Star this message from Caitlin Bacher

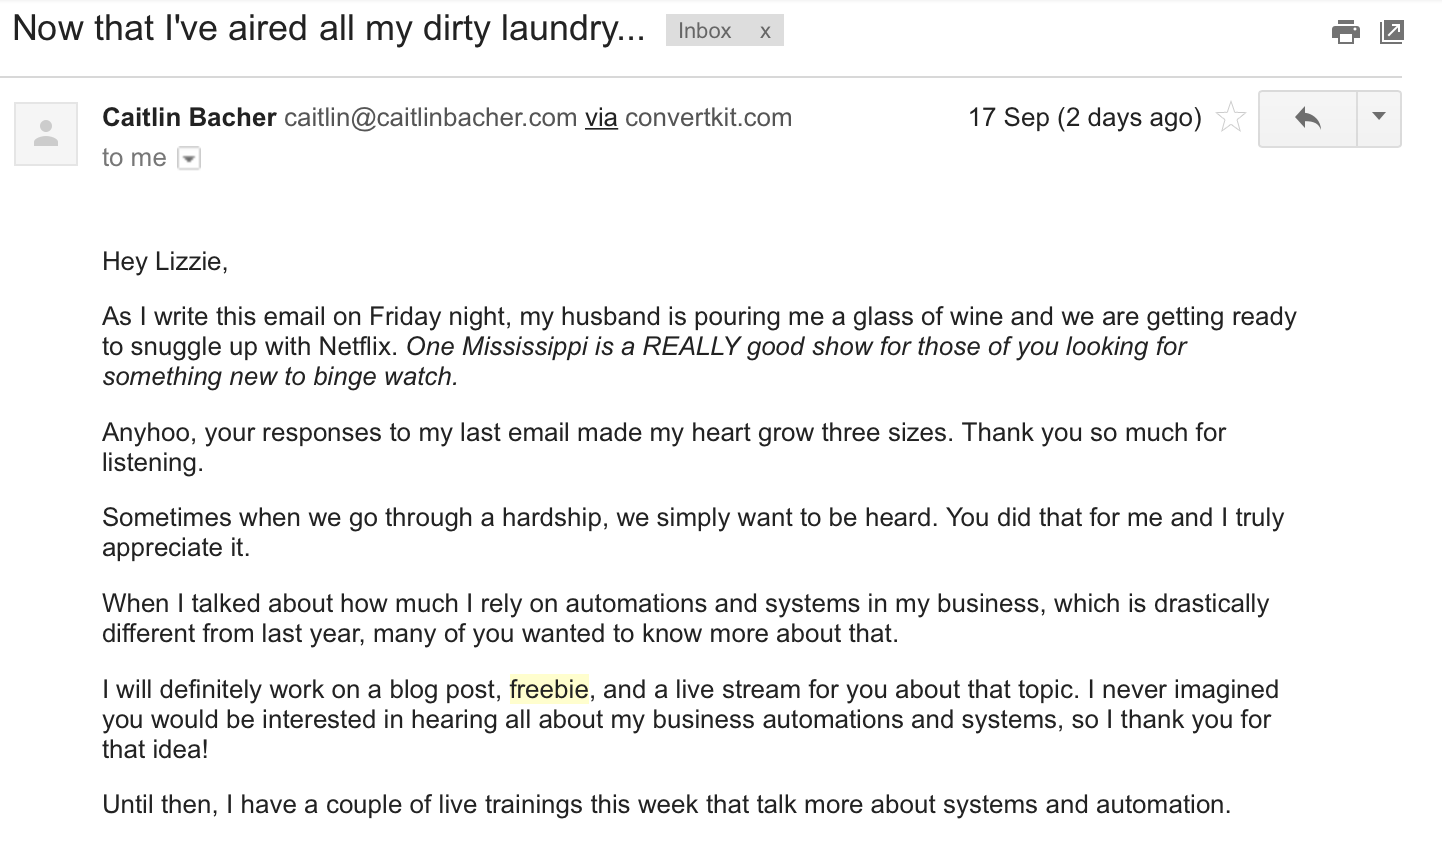click(1231, 118)
